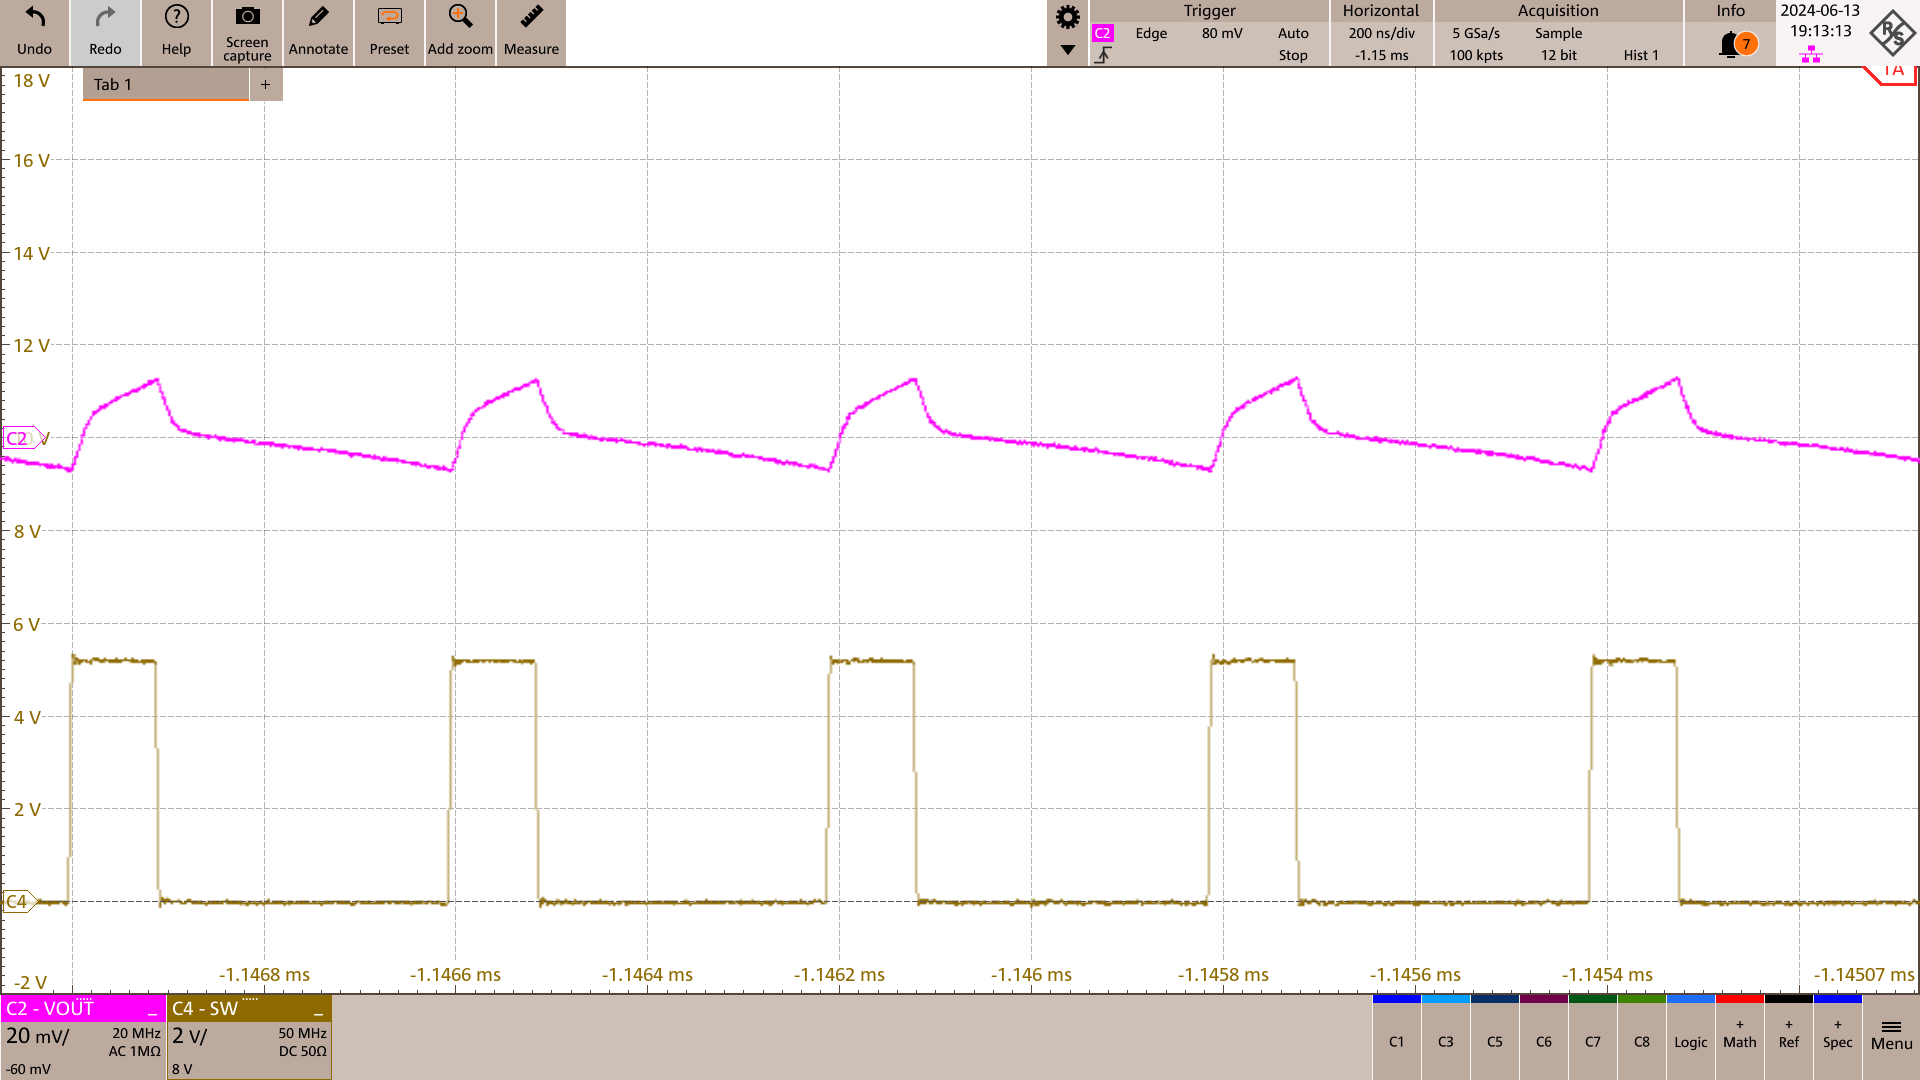Click the network connection status icon
This screenshot has height=1080, width=1920.
coord(1811,54)
